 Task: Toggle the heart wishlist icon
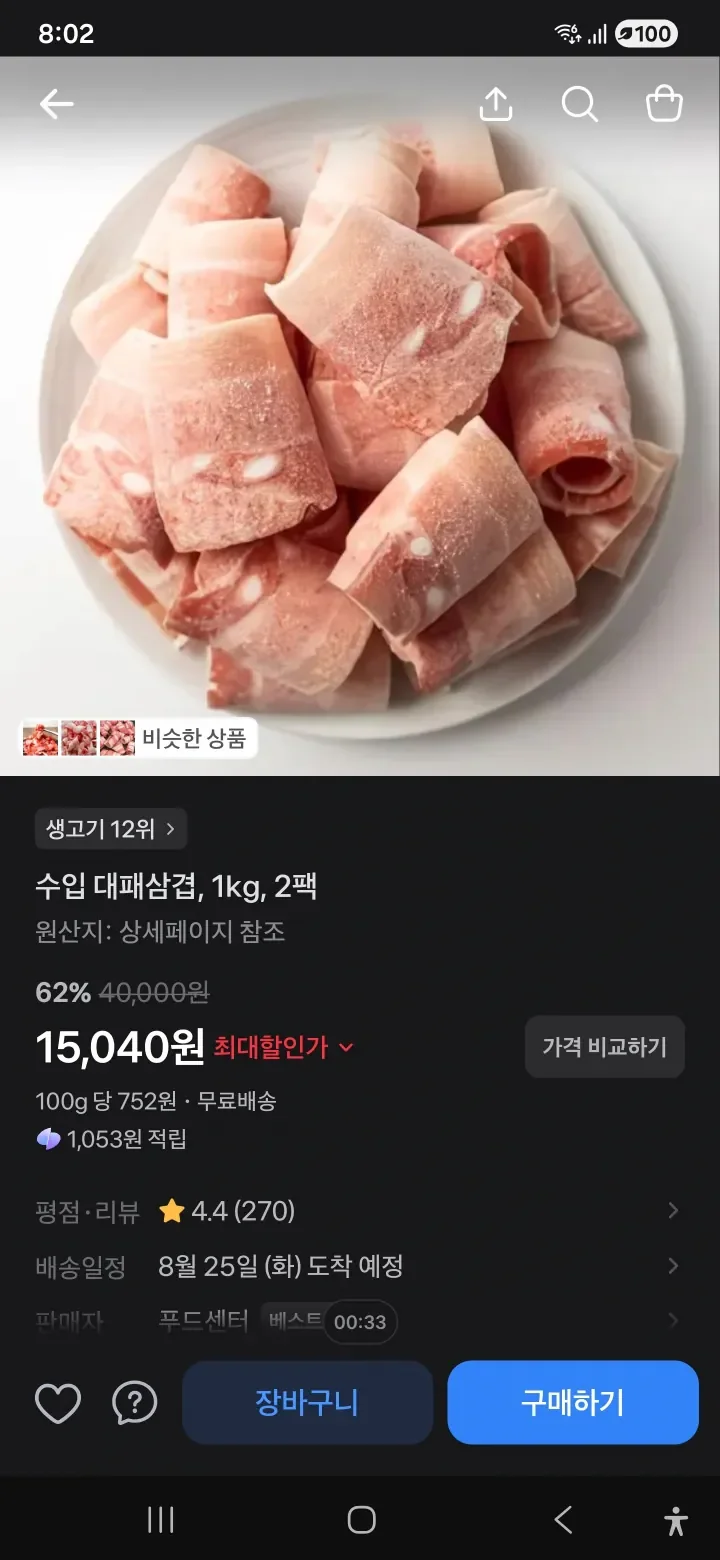tap(58, 1403)
